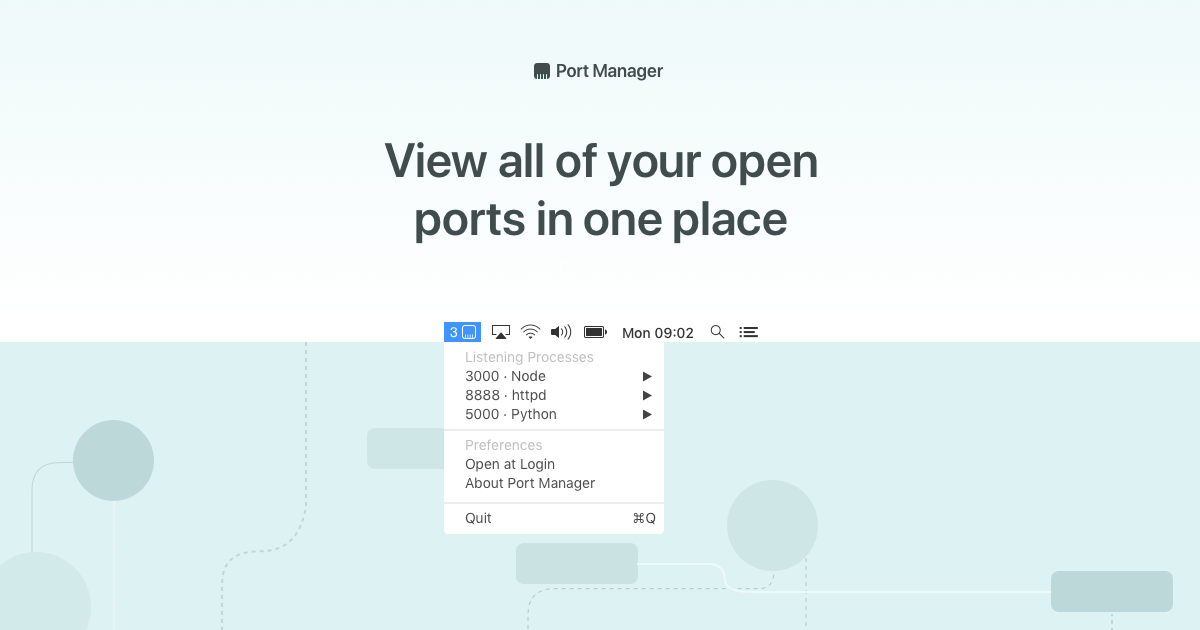Select the 8888 · httpd process

tap(554, 395)
